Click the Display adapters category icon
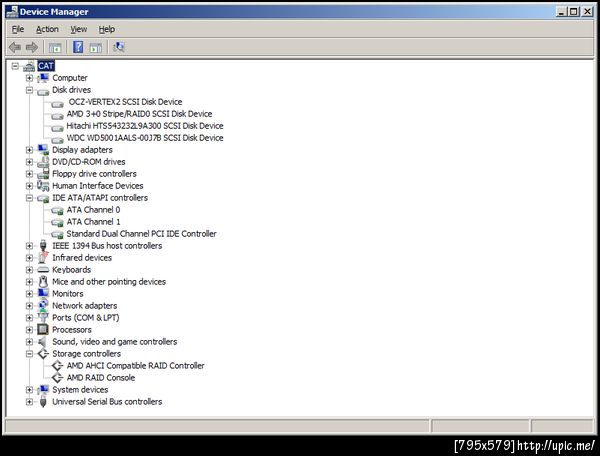This screenshot has width=600, height=456. click(x=43, y=150)
